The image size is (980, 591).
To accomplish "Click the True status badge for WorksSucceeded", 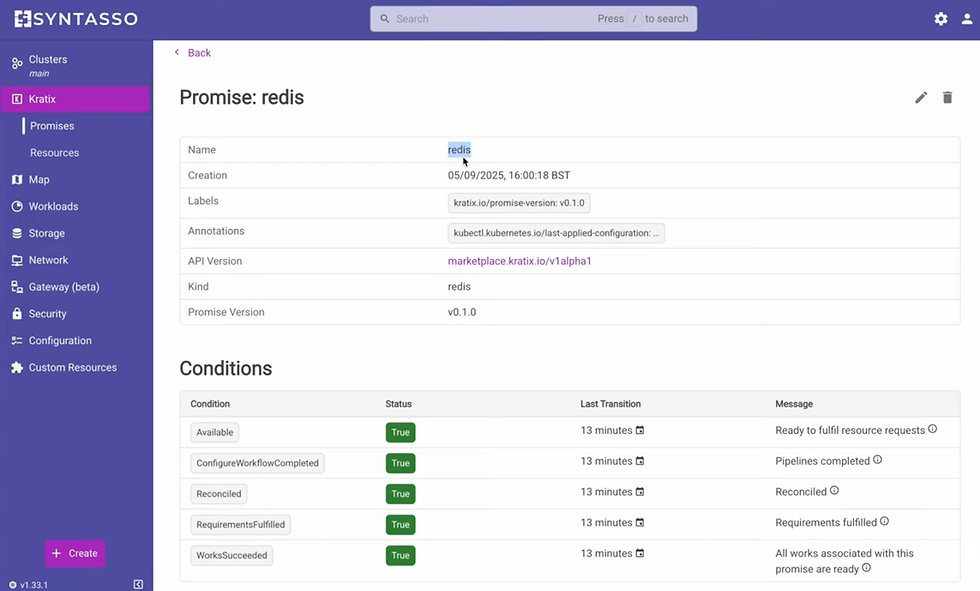I will [x=401, y=555].
